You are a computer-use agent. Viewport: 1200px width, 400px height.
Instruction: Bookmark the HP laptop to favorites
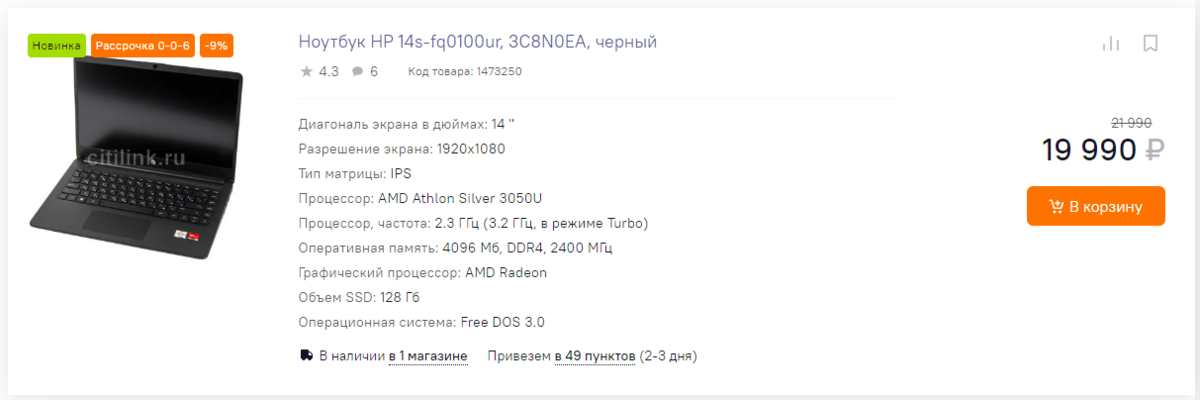1150,43
